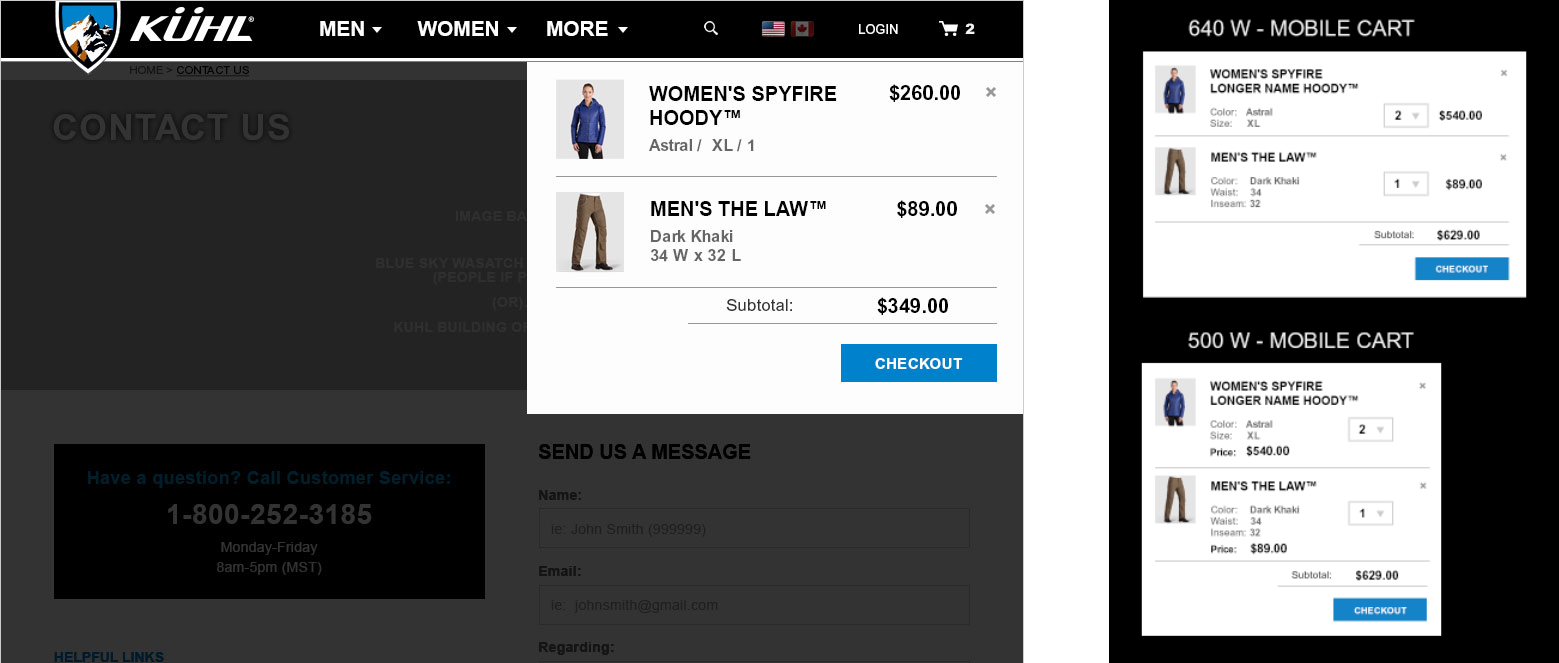This screenshot has width=1559, height=663.
Task: Remove Spyfire hoody in the 640 W mobile cart
Action: click(x=1504, y=73)
